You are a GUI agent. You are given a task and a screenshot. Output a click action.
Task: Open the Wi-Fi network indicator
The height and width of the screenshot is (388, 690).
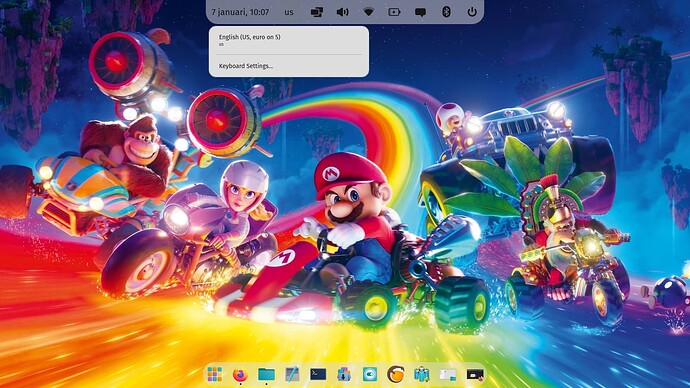pos(368,12)
